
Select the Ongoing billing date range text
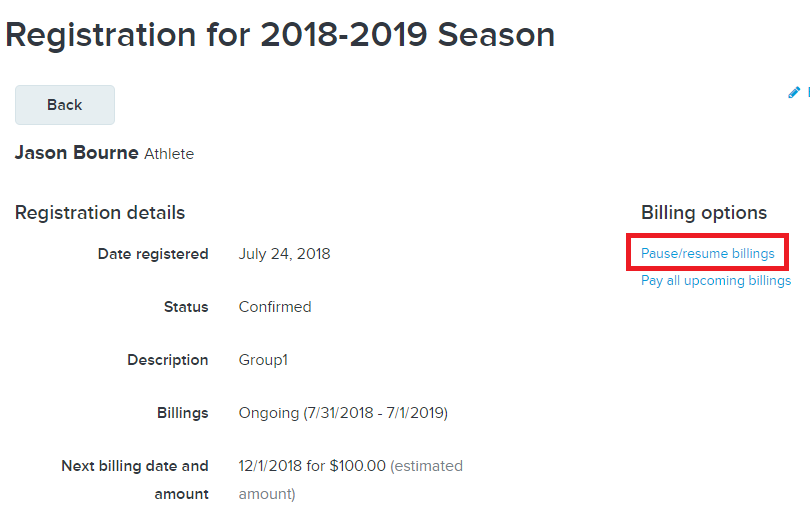pos(343,413)
